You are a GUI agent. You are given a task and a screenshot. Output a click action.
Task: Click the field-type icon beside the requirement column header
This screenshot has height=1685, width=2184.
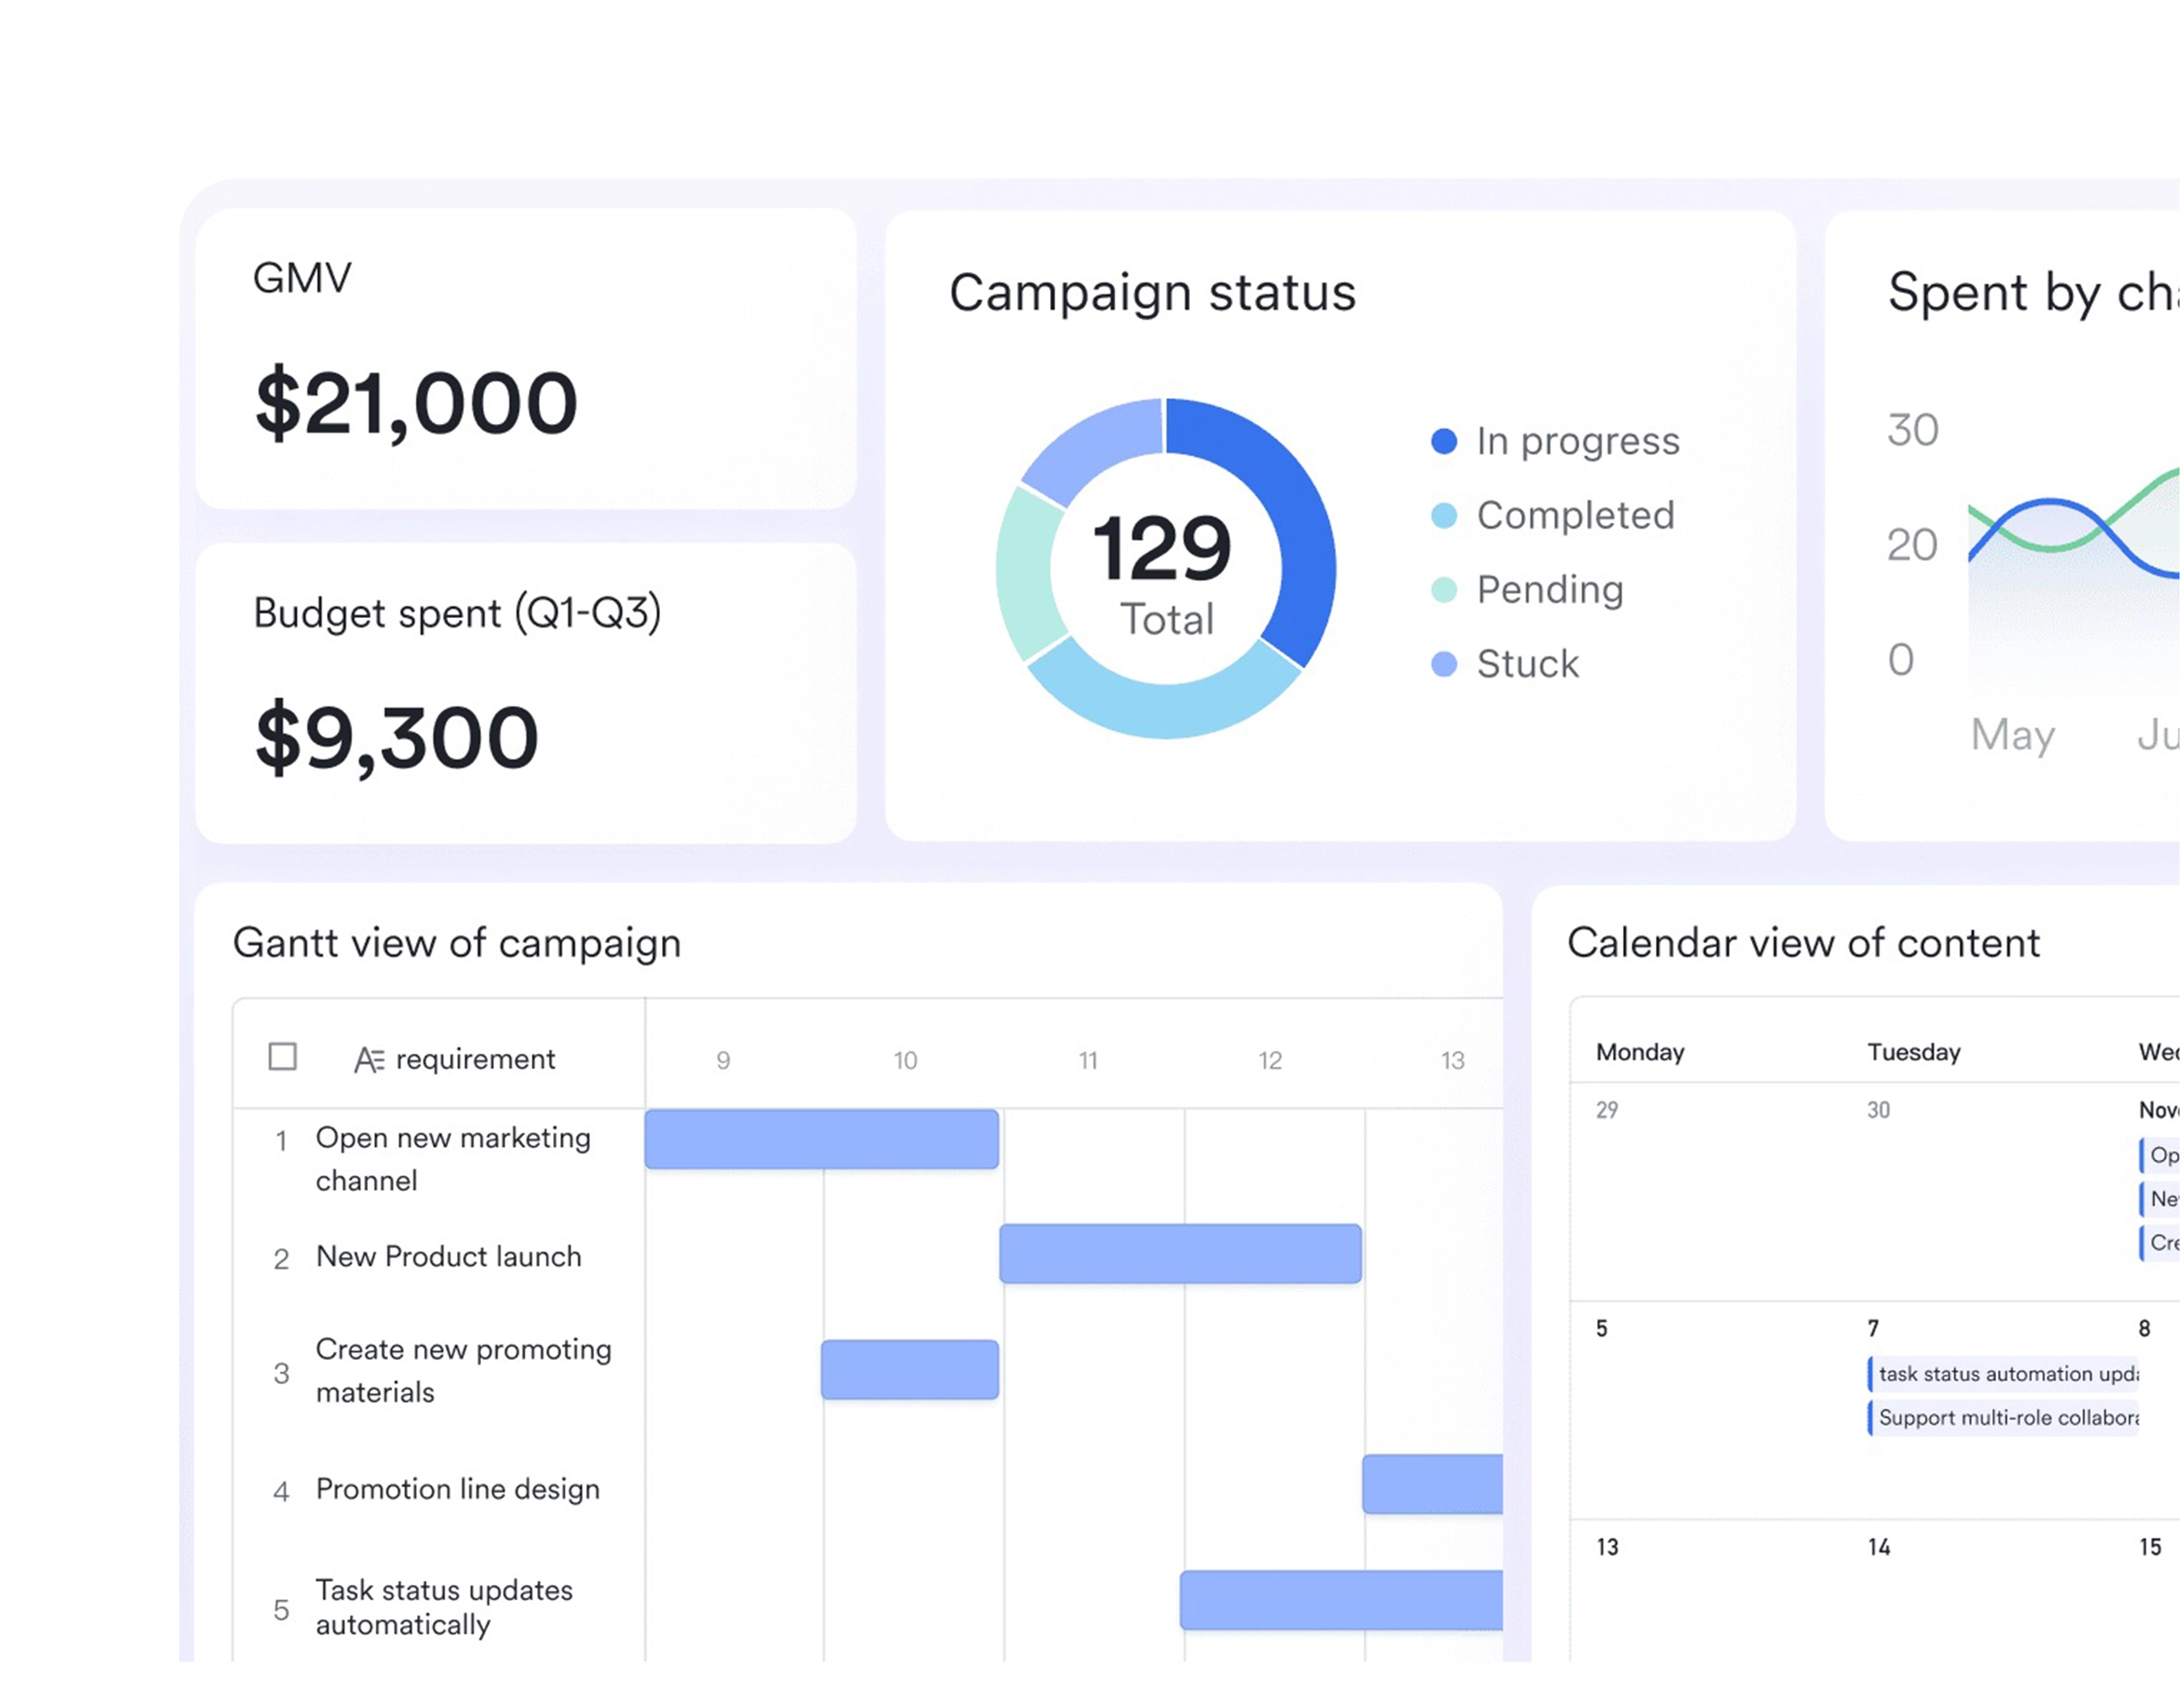tap(368, 1059)
